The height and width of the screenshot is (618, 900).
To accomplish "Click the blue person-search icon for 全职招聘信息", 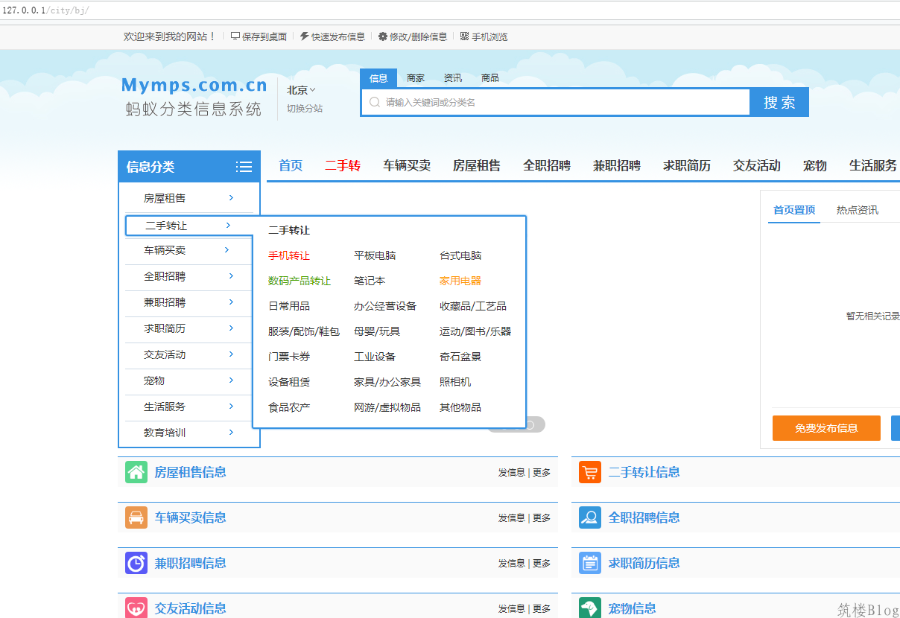I will [x=589, y=518].
